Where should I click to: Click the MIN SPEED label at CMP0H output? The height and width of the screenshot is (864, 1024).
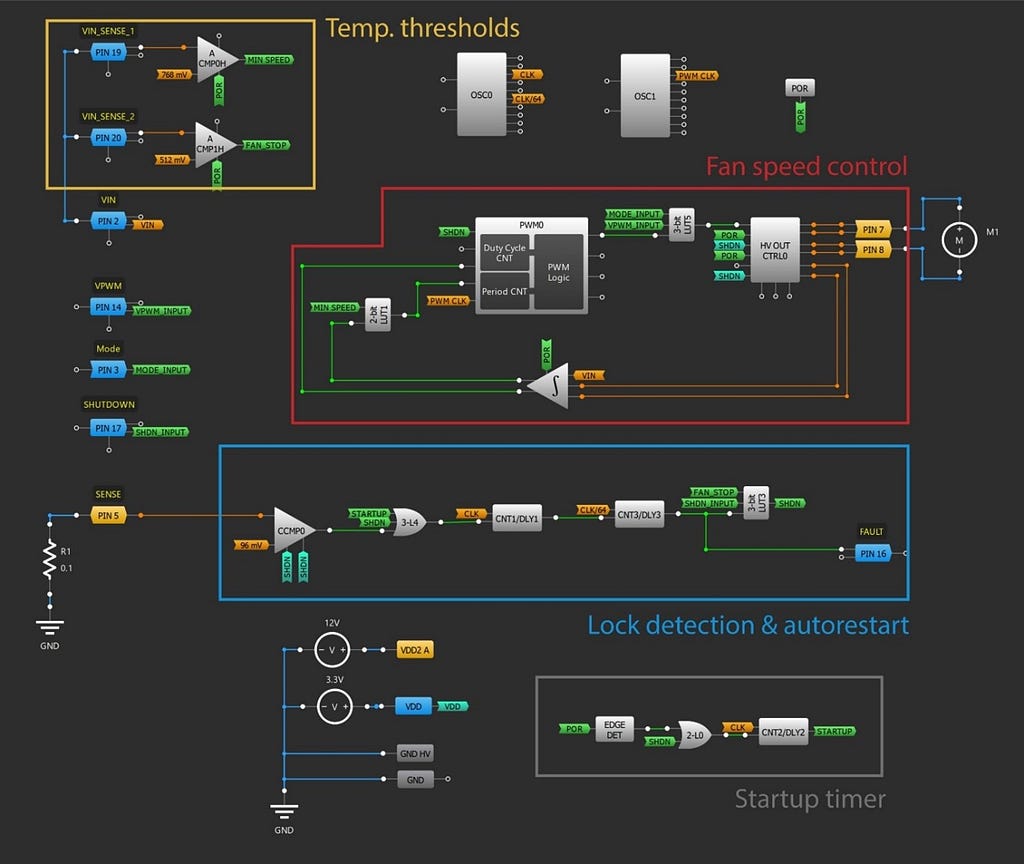click(269, 59)
